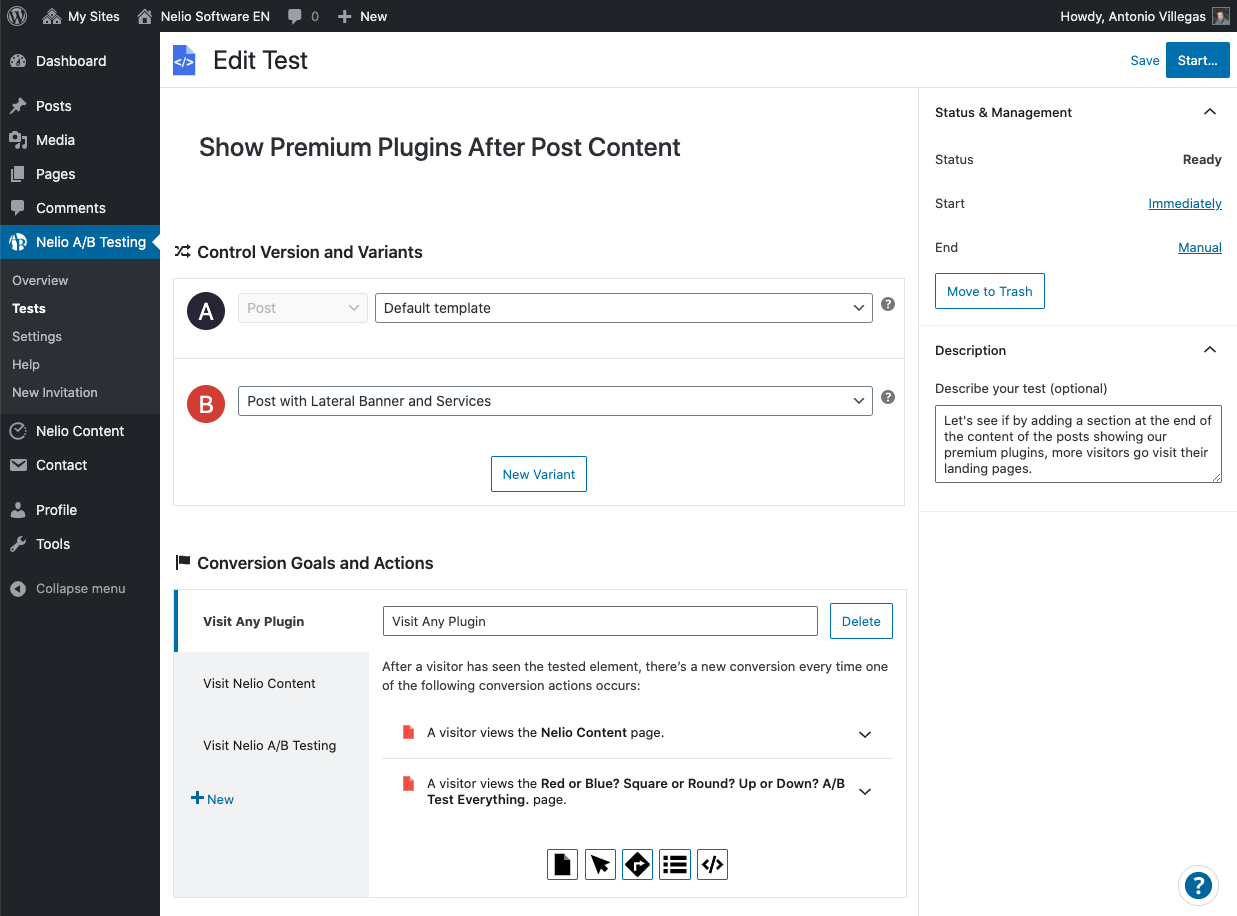Change the Manual end setting
The width and height of the screenshot is (1237, 916).
click(x=1200, y=247)
